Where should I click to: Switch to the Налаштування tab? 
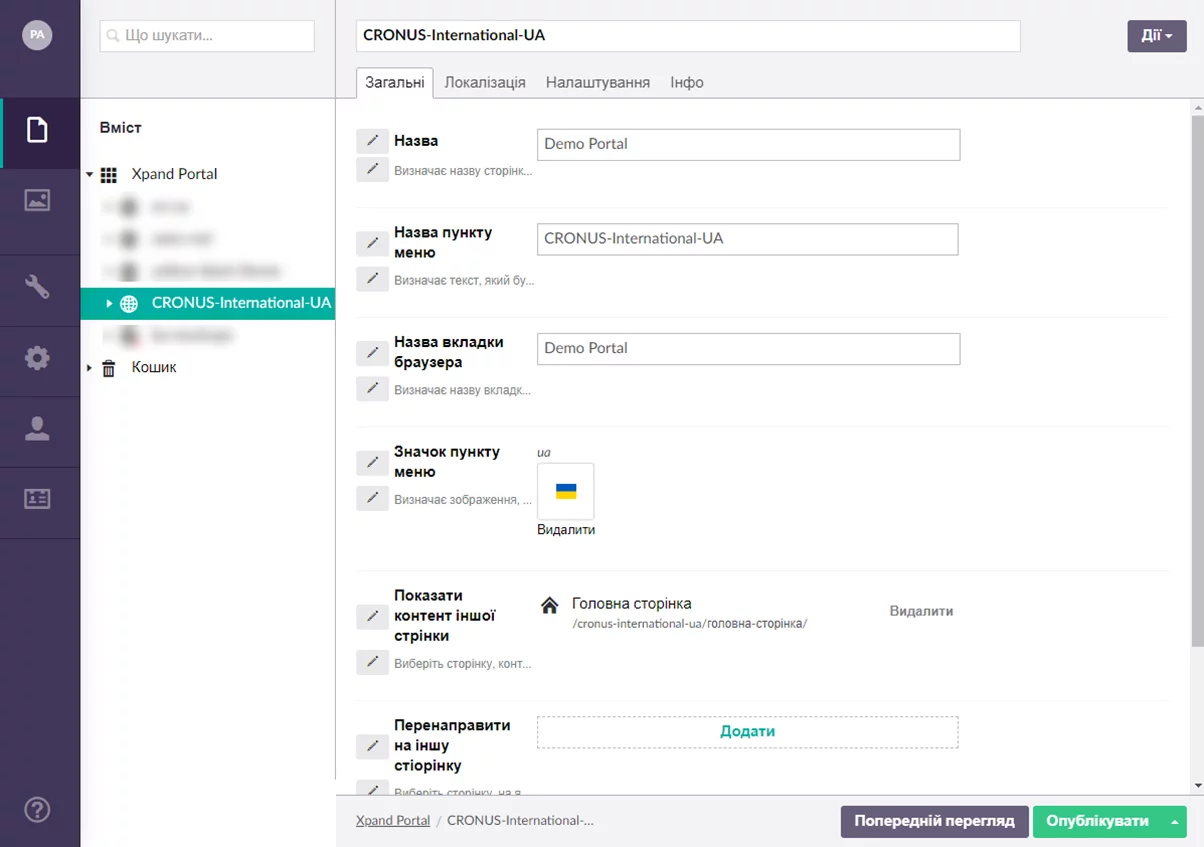(x=597, y=83)
